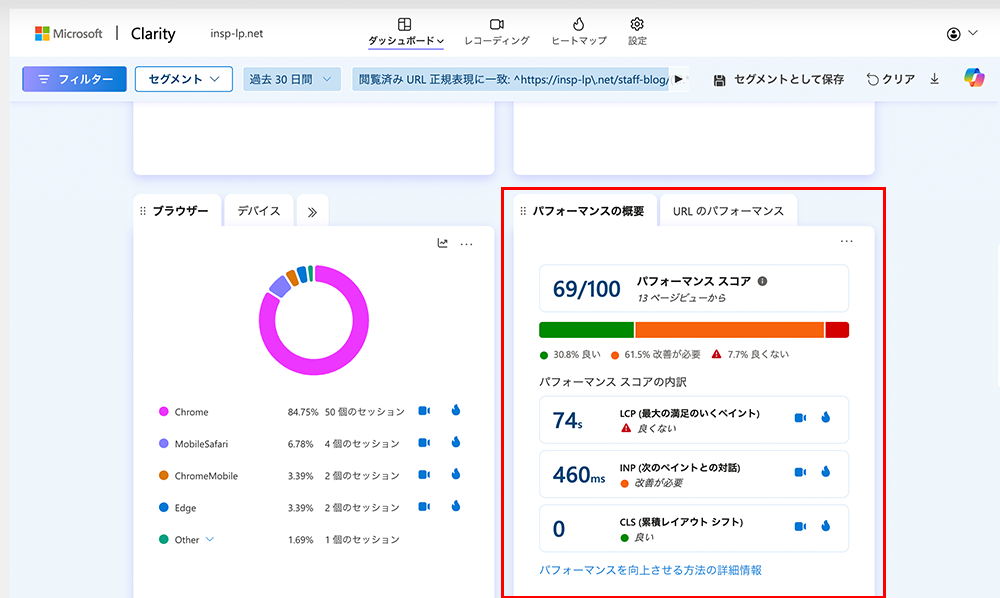Click the 84.75% Chrome percentage

tap(302, 412)
